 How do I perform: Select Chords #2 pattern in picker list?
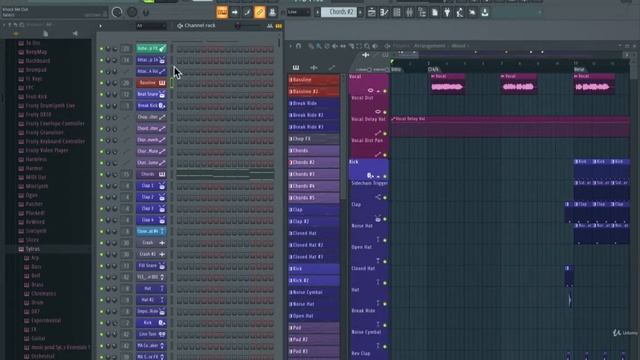click(313, 162)
